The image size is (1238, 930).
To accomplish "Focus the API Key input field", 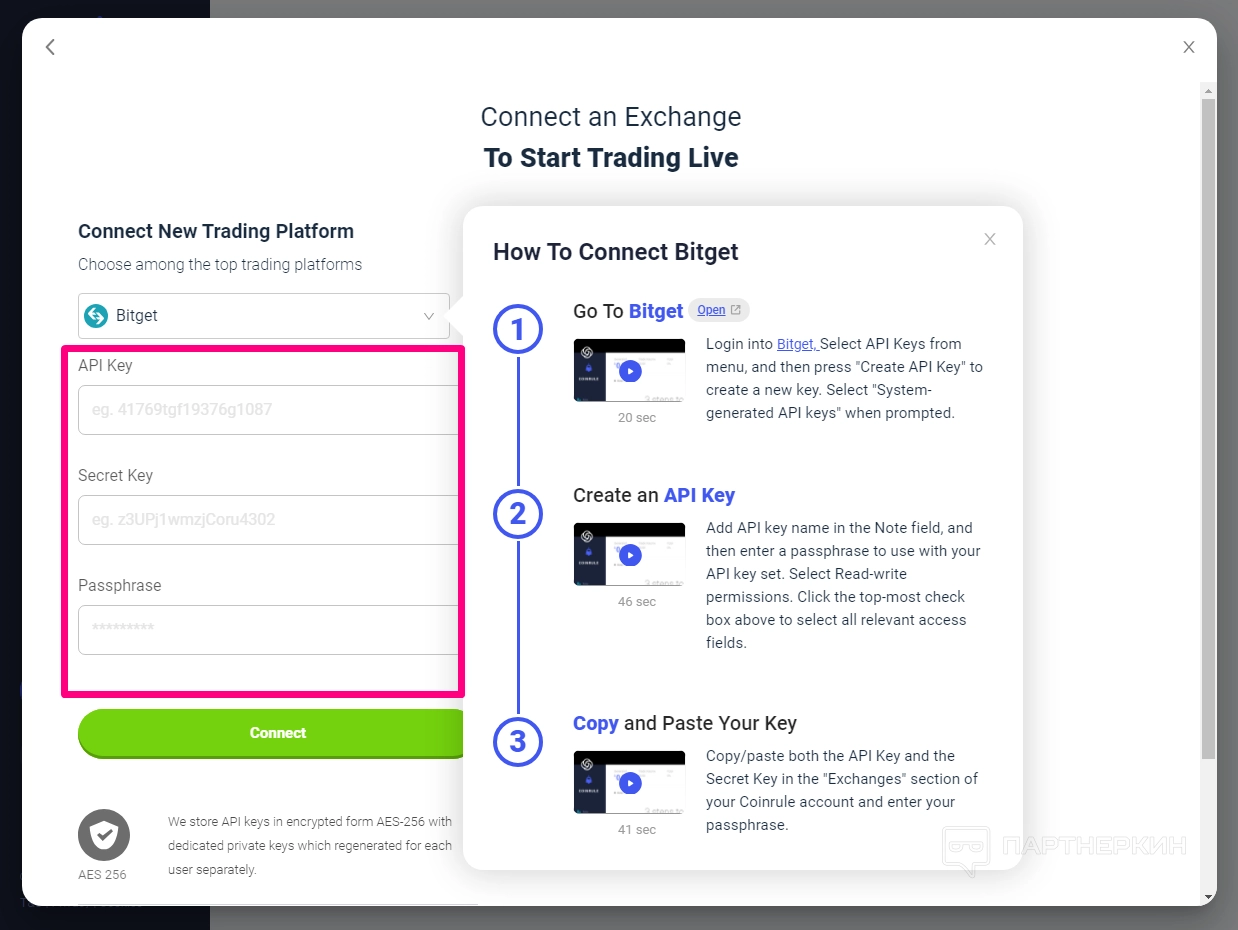I will [268, 410].
